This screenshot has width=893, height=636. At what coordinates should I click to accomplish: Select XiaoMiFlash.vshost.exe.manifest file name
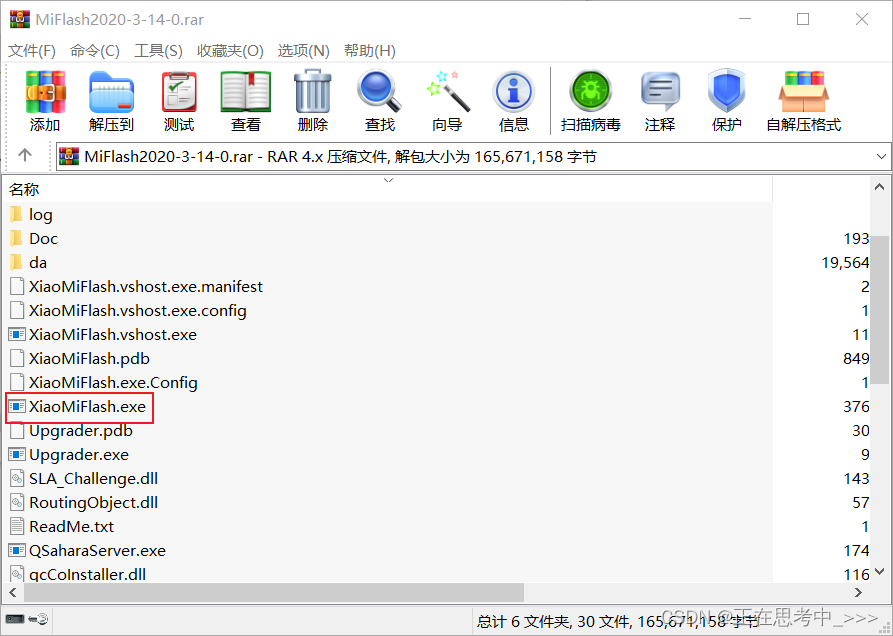[x=146, y=286]
